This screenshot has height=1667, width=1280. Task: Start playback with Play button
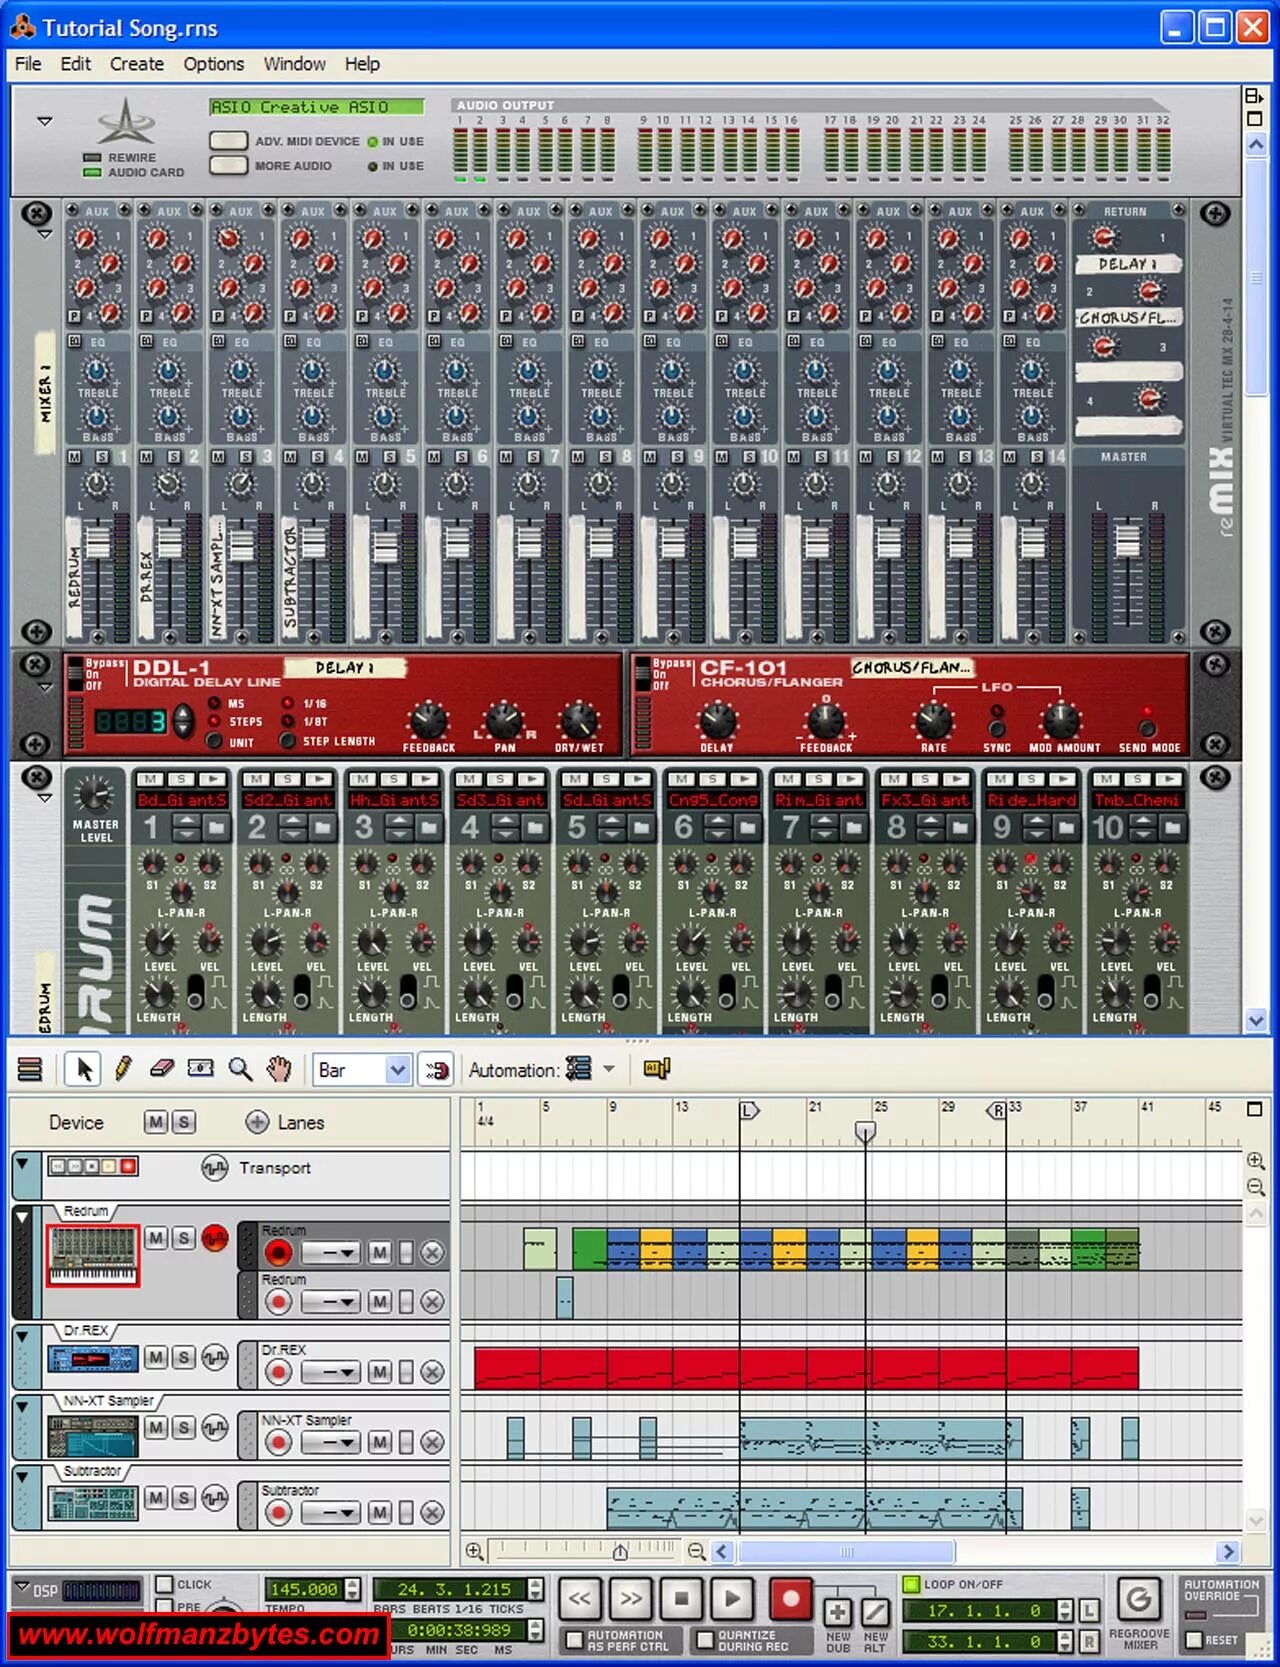coord(733,1598)
